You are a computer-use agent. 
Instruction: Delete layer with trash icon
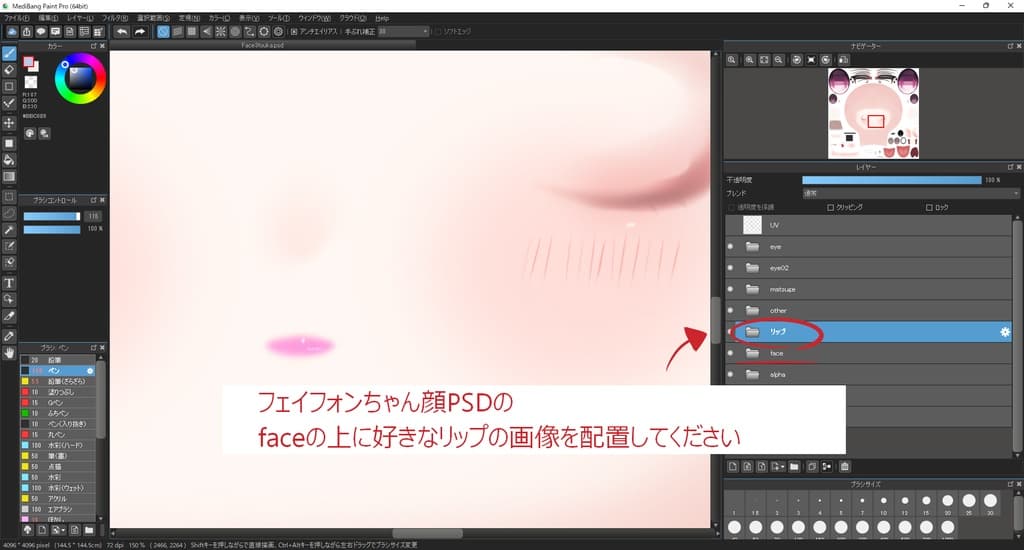(844, 466)
